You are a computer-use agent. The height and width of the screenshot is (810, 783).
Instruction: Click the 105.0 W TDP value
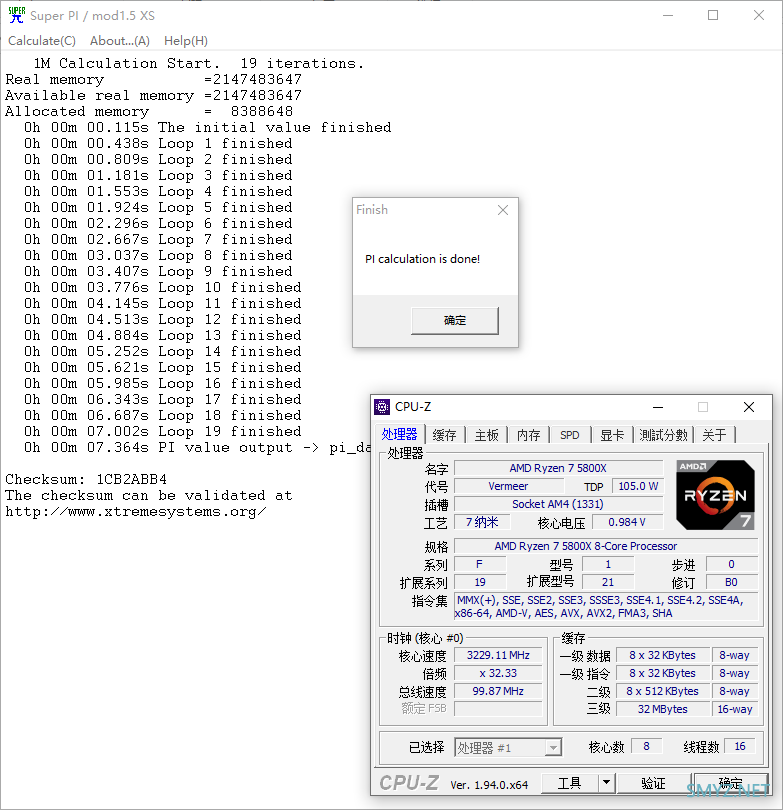point(638,486)
